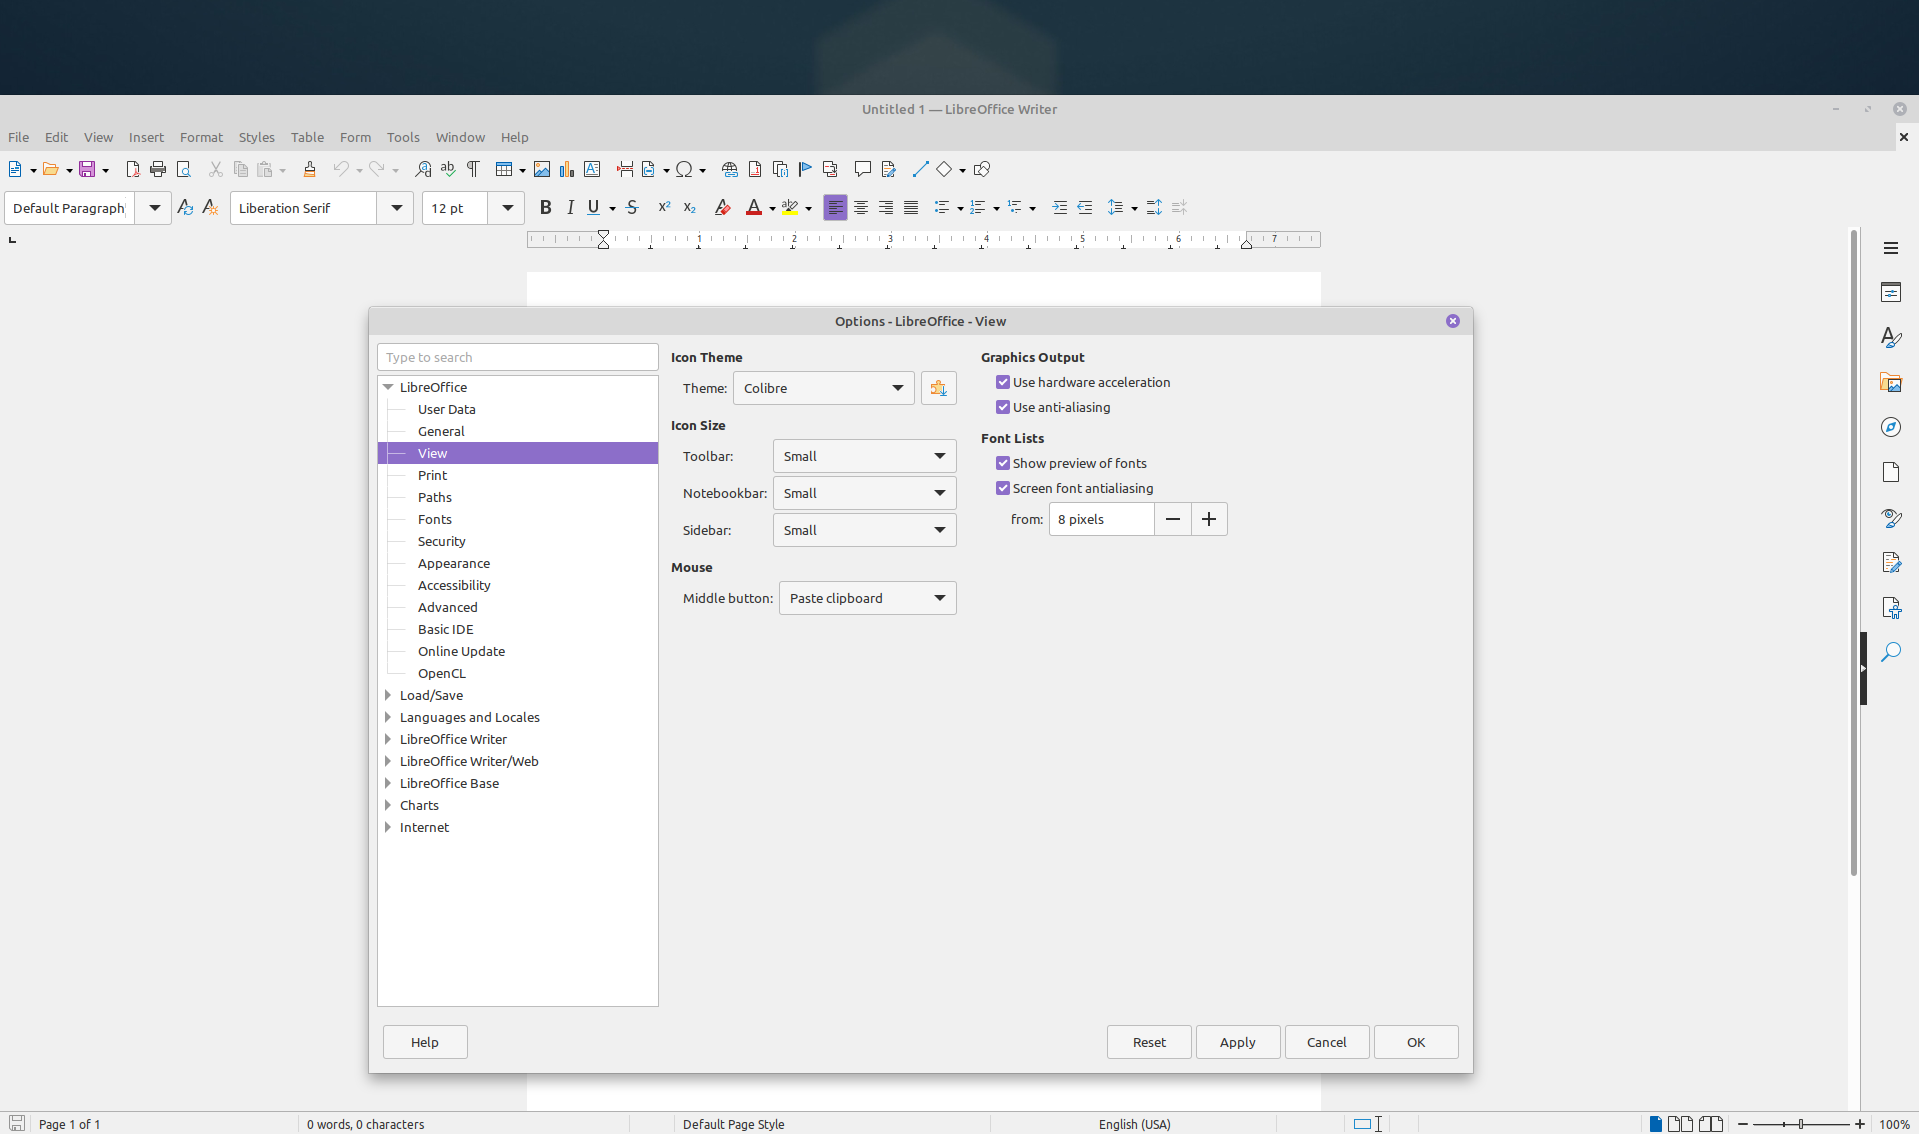Click the Find and Replace icon

(423, 170)
